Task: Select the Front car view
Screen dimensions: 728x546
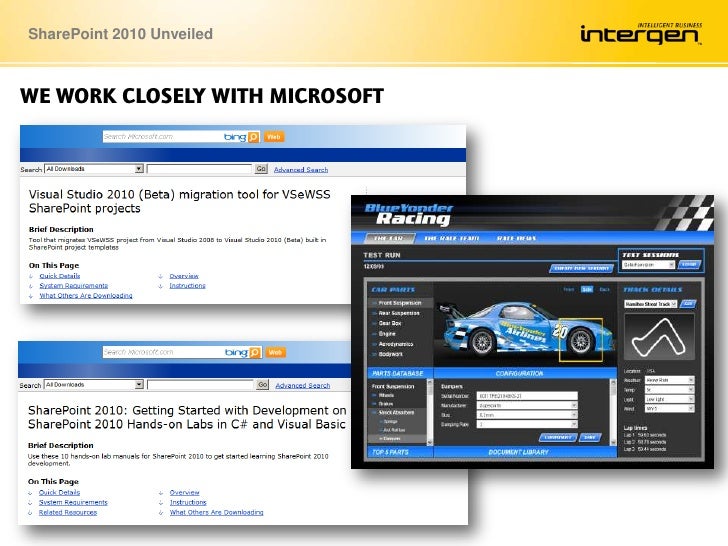Action: [x=569, y=289]
